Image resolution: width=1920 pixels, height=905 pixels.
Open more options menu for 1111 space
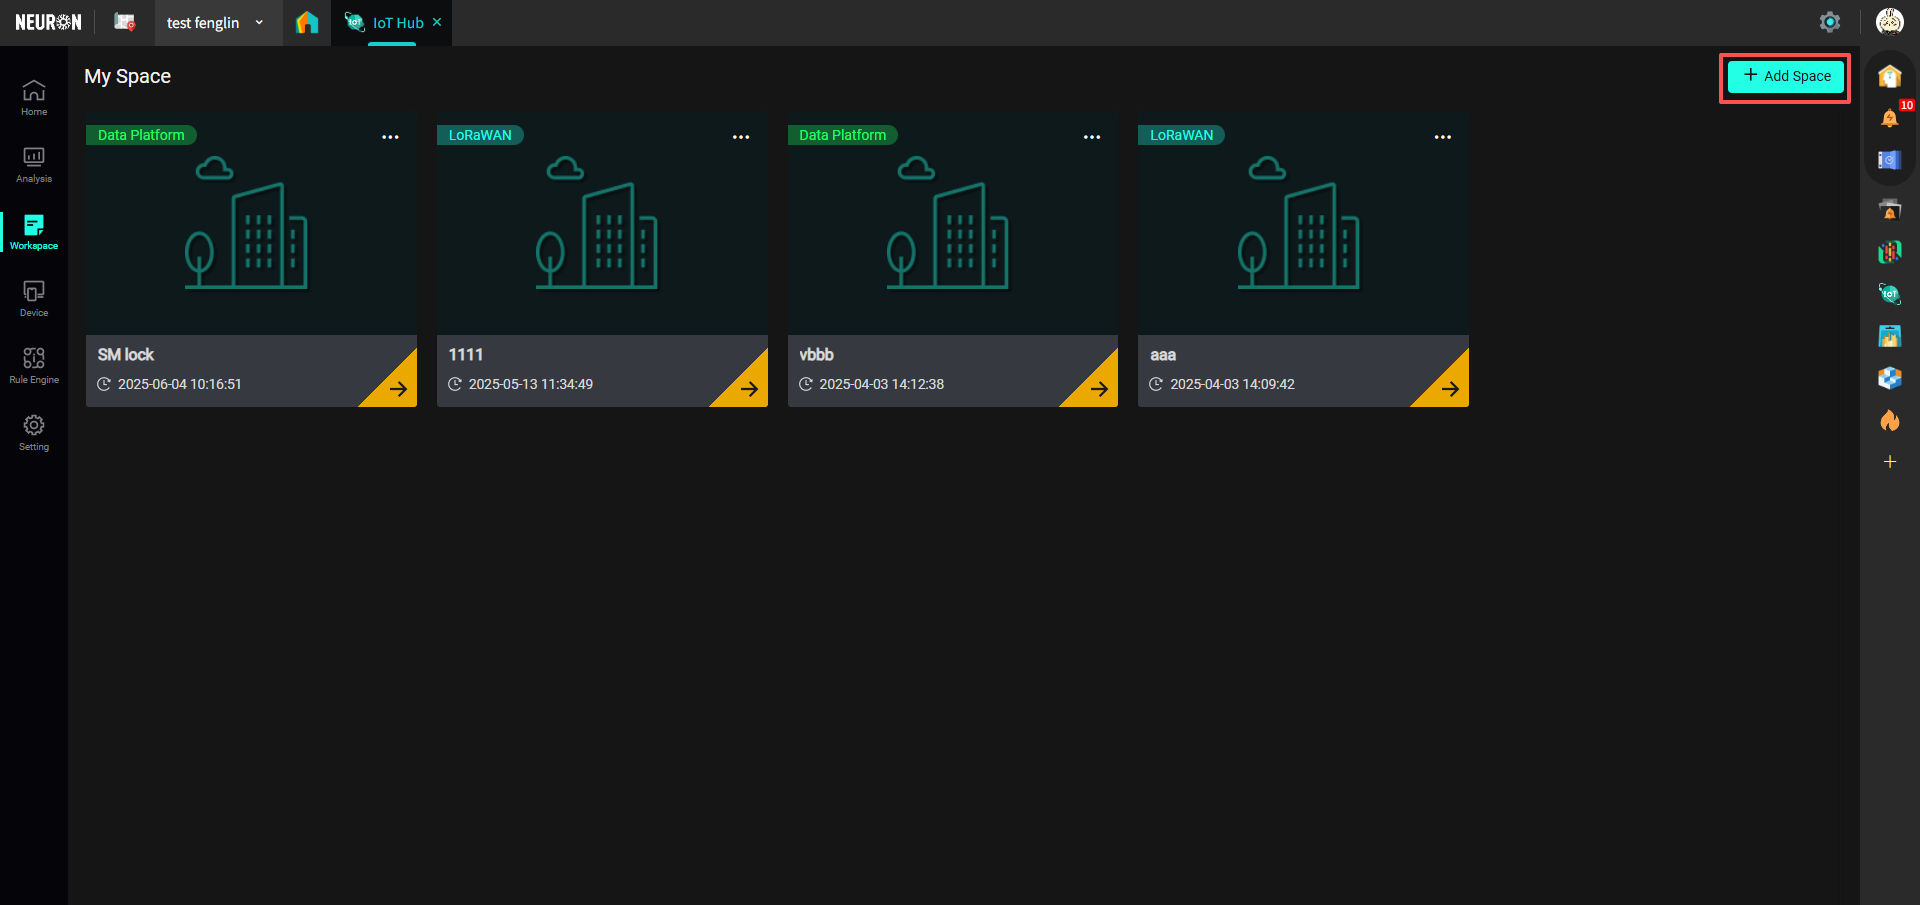pos(741,137)
